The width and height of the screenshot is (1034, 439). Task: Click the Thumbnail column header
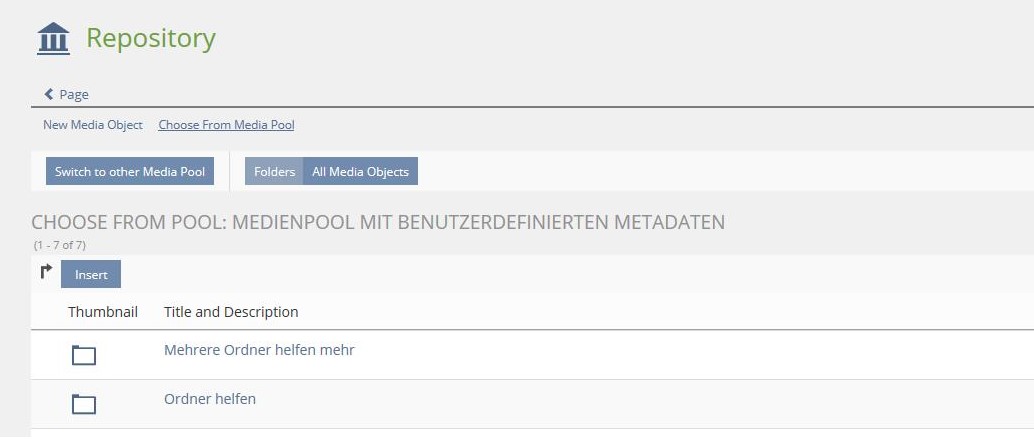point(103,312)
